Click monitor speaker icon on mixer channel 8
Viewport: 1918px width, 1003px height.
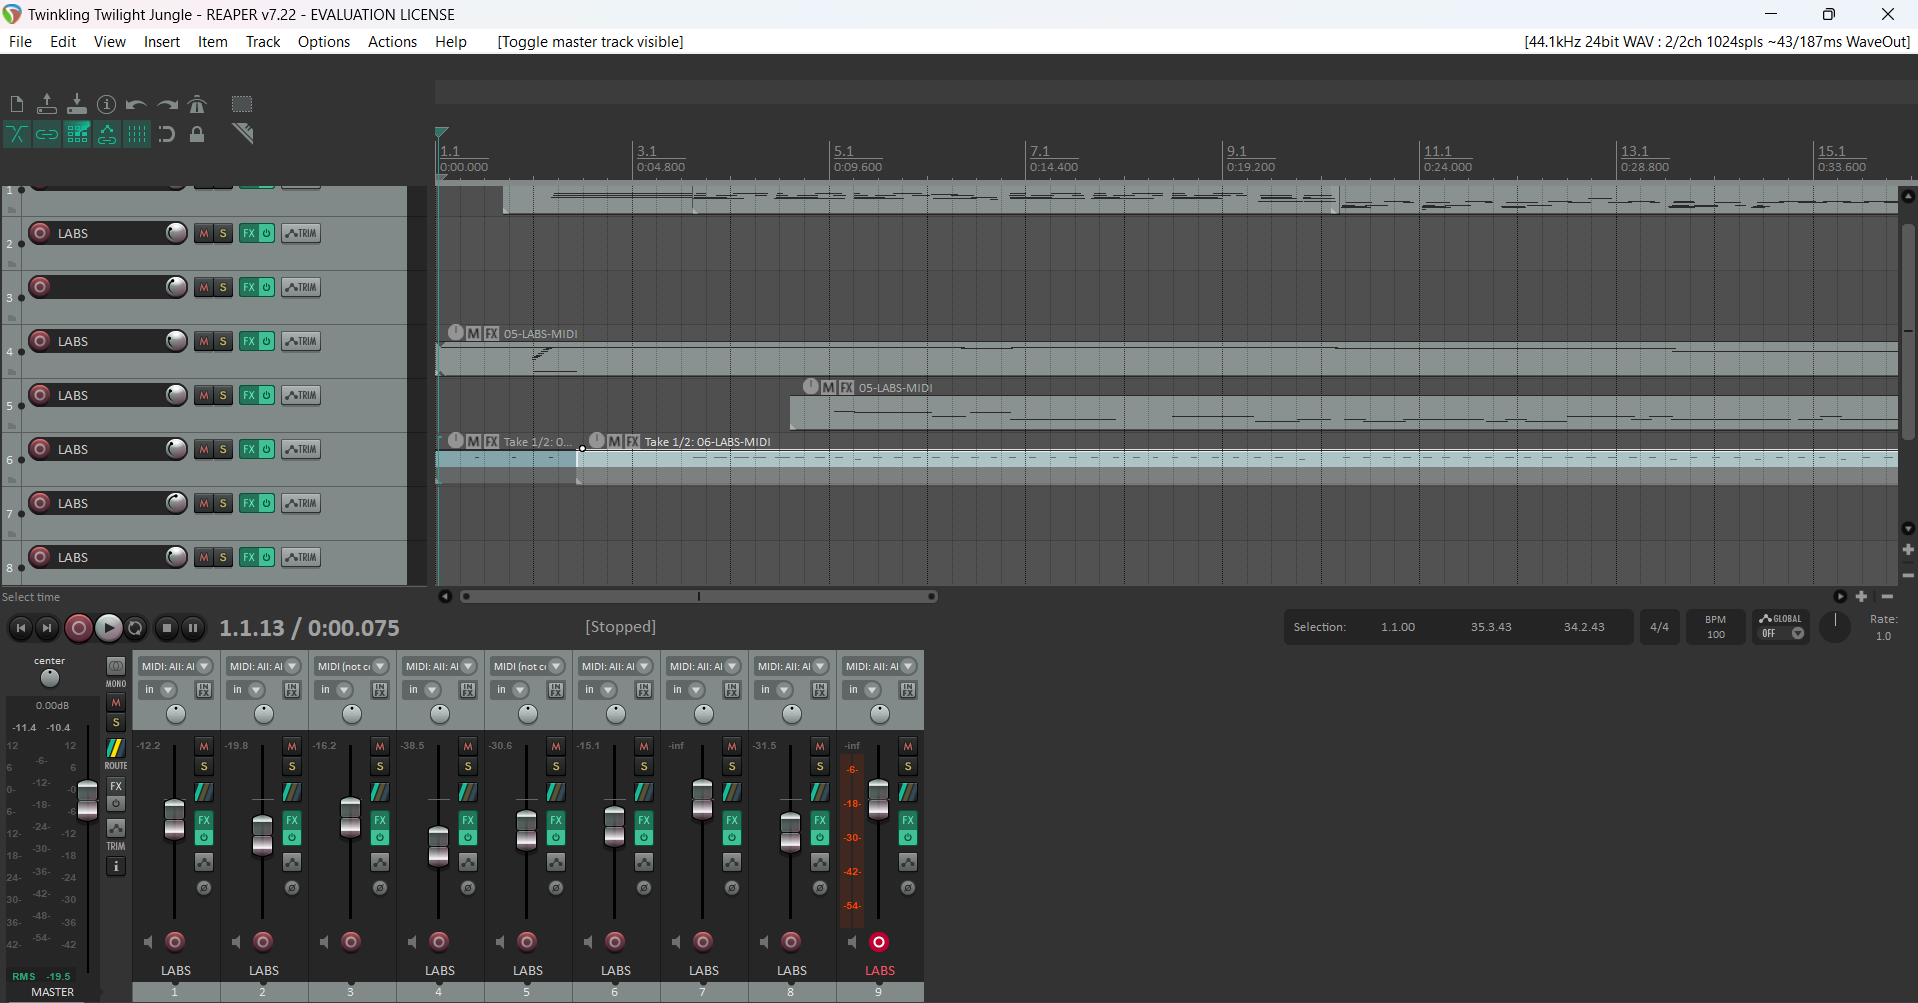click(764, 942)
